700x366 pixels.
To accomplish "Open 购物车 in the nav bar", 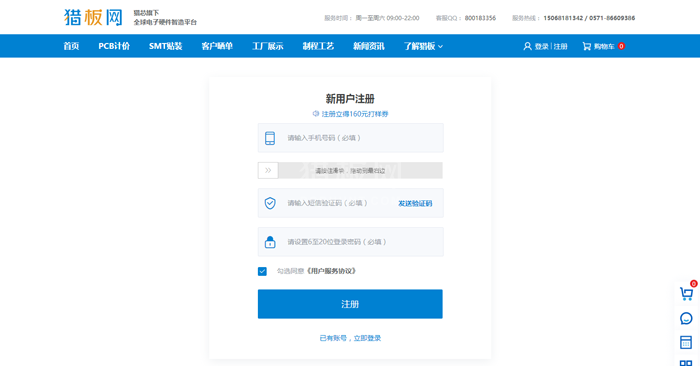I will pos(604,46).
